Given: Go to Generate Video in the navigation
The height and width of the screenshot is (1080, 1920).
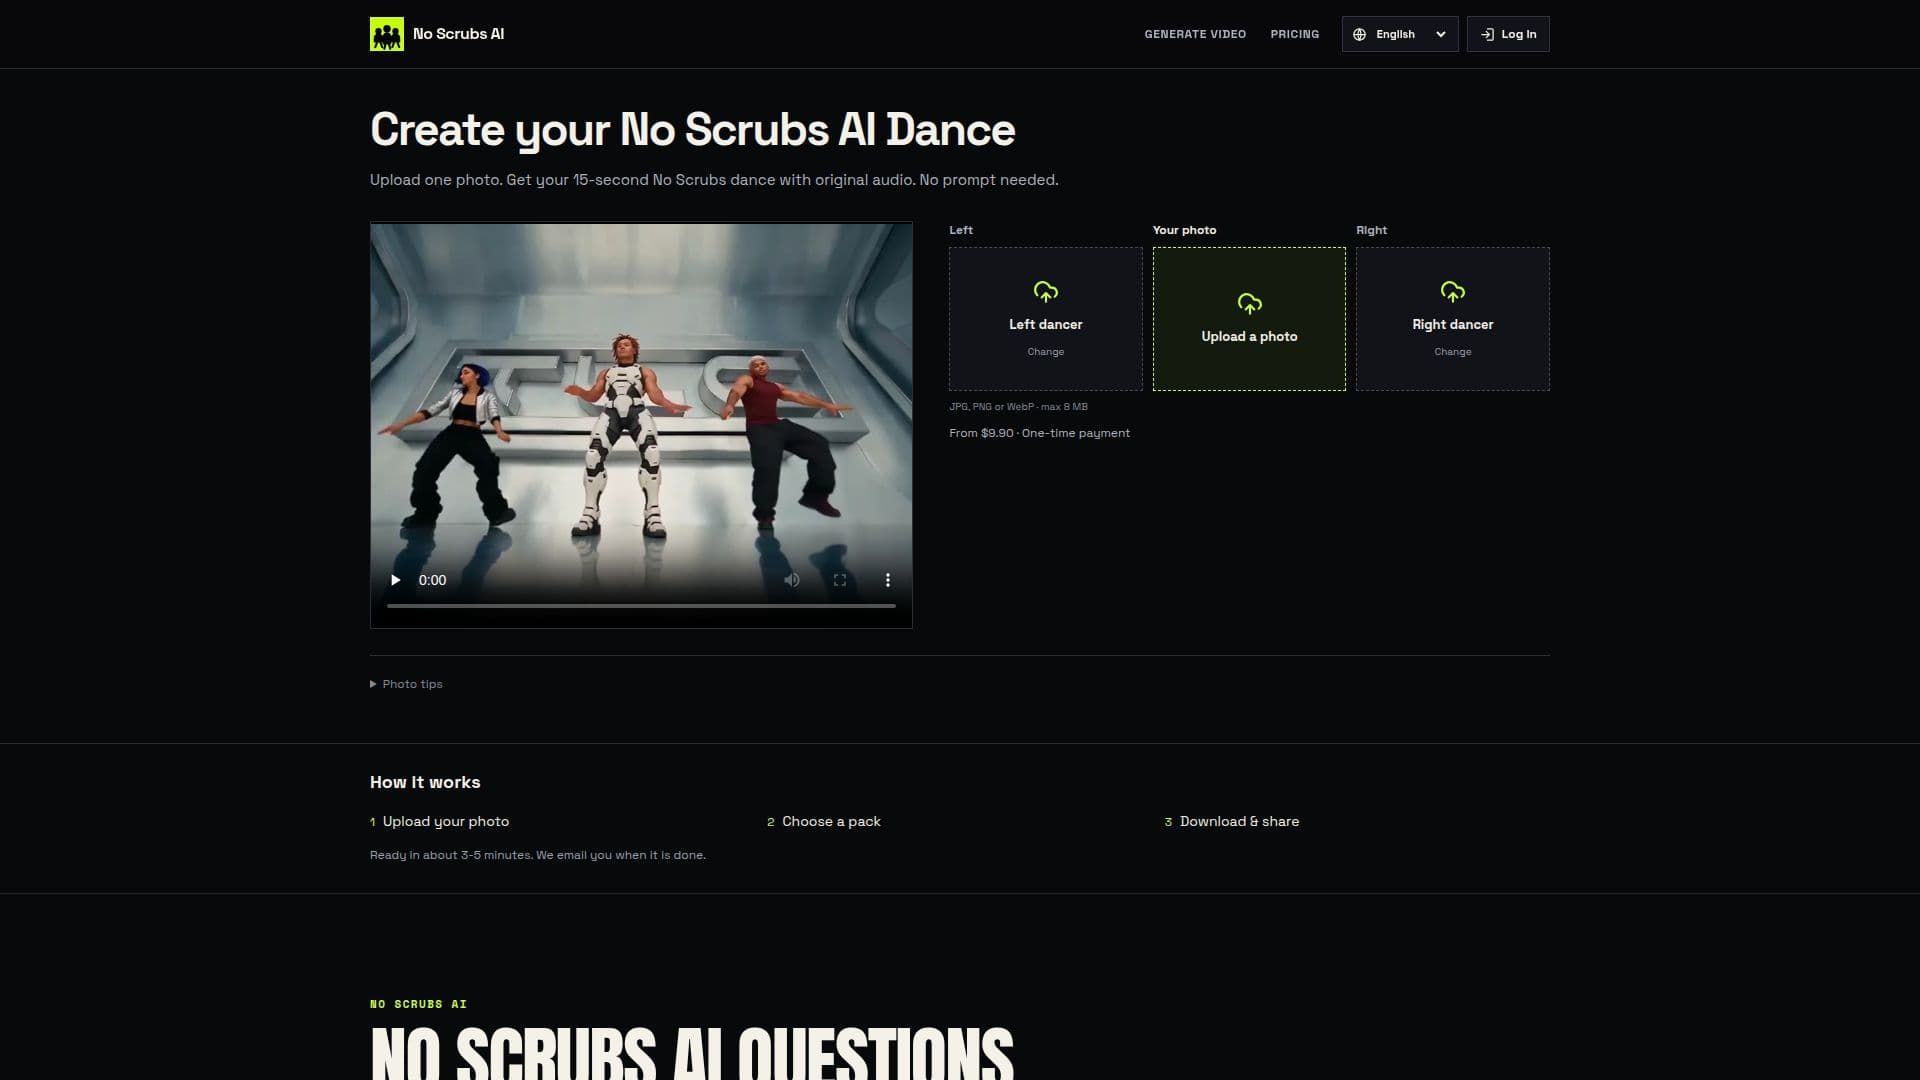Looking at the screenshot, I should pos(1195,34).
